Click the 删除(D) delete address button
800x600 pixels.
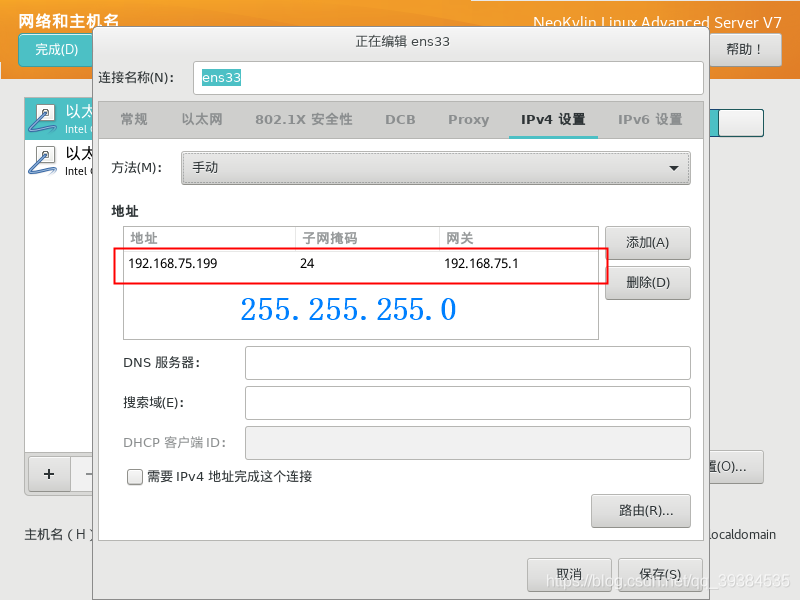(647, 283)
